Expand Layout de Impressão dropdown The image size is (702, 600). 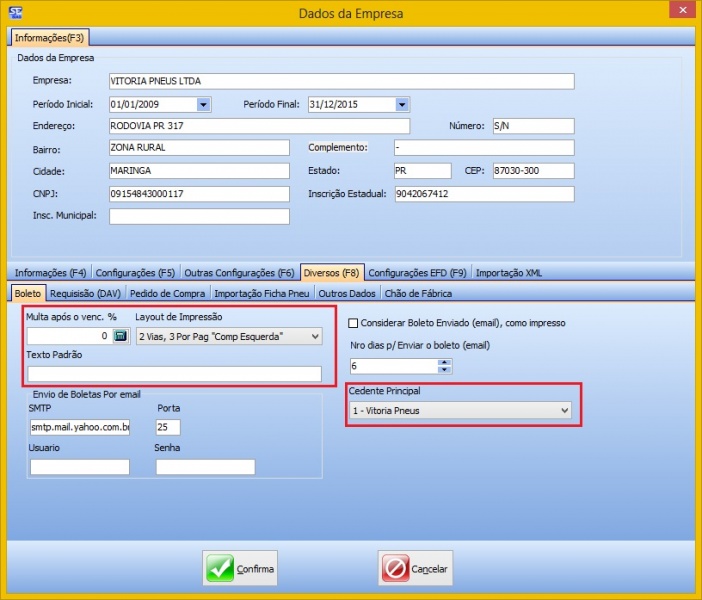[315, 337]
